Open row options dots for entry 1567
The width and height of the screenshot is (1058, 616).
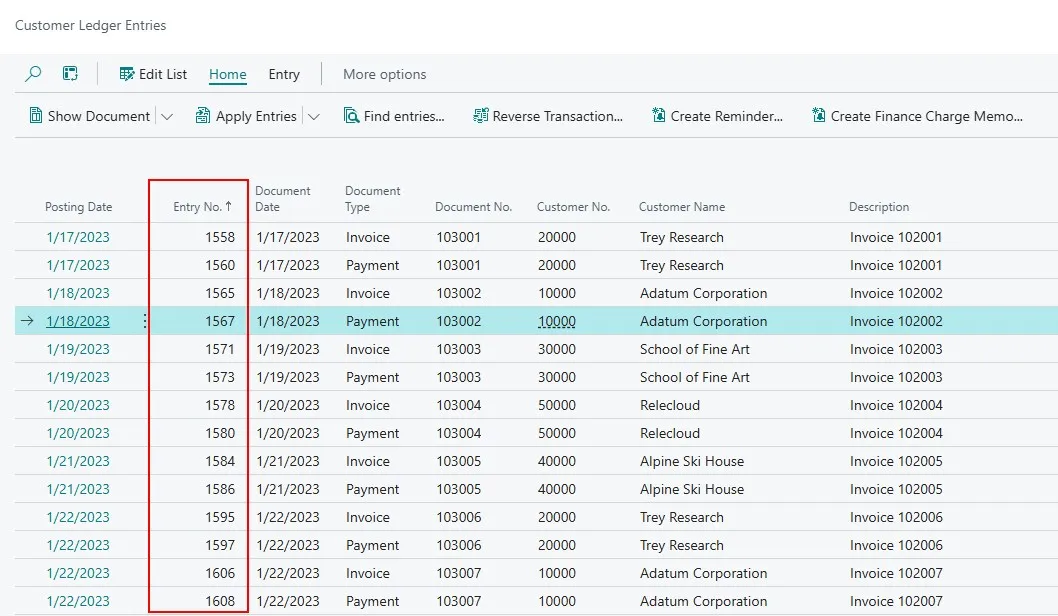(144, 321)
